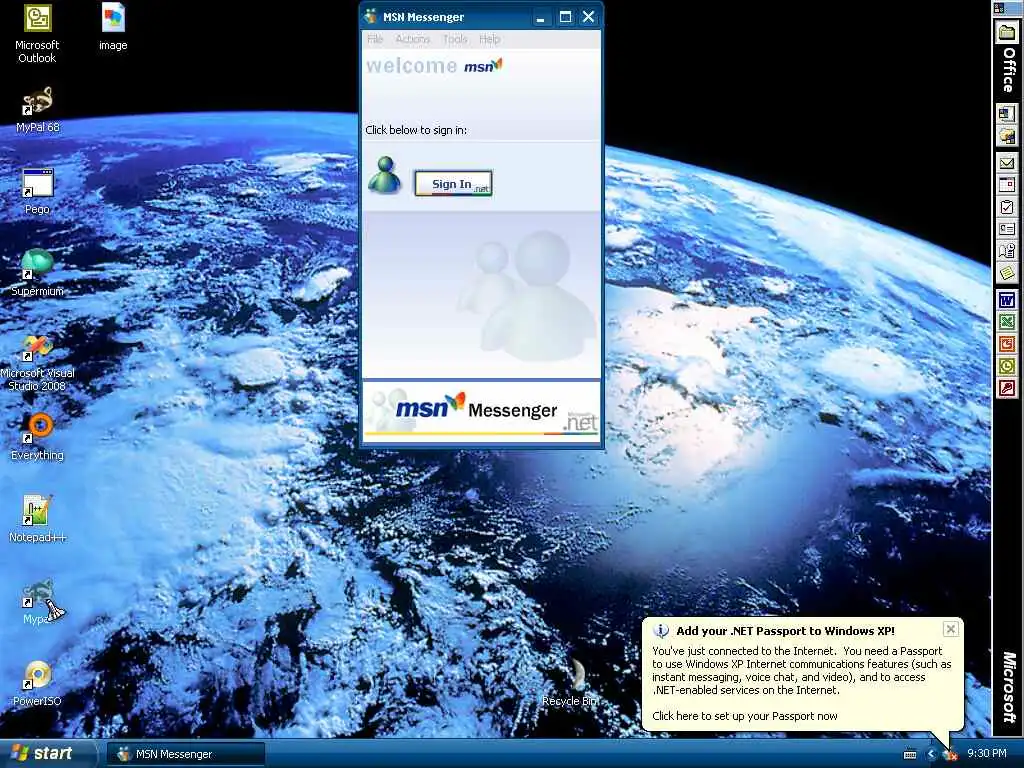Click New Note yellow sticky icon
1024x768 pixels.
tap(1006, 272)
